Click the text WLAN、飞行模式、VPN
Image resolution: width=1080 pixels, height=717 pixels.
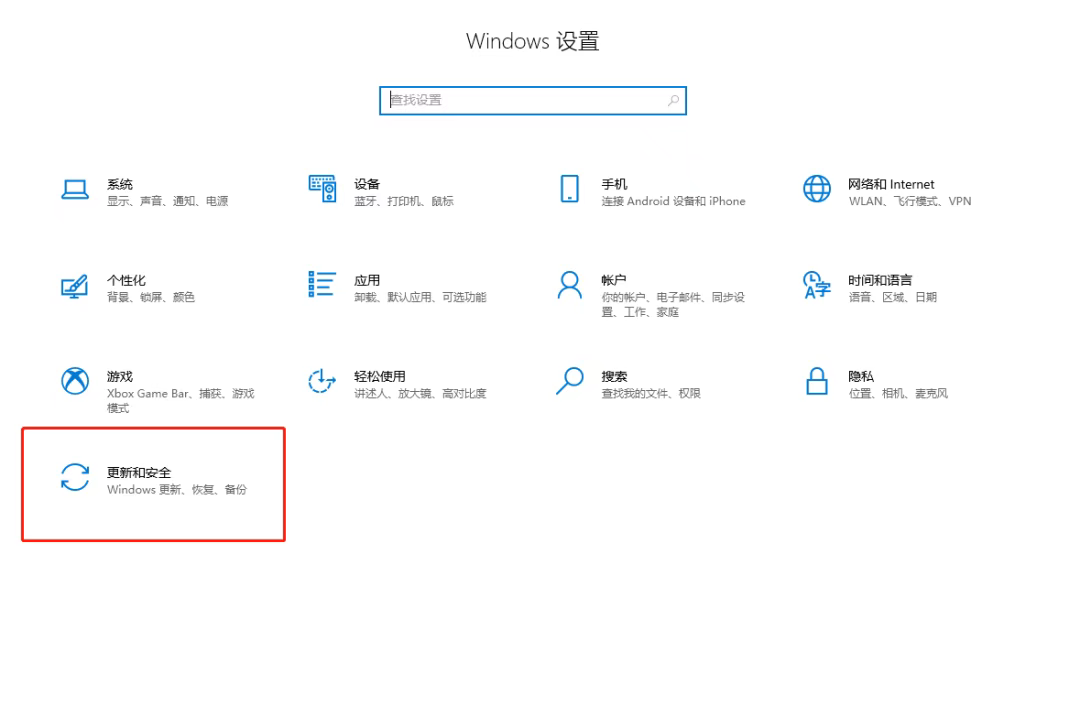[x=910, y=201]
